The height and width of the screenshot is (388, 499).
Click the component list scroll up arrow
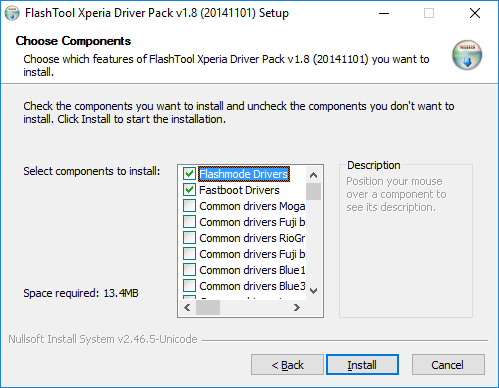[313, 175]
